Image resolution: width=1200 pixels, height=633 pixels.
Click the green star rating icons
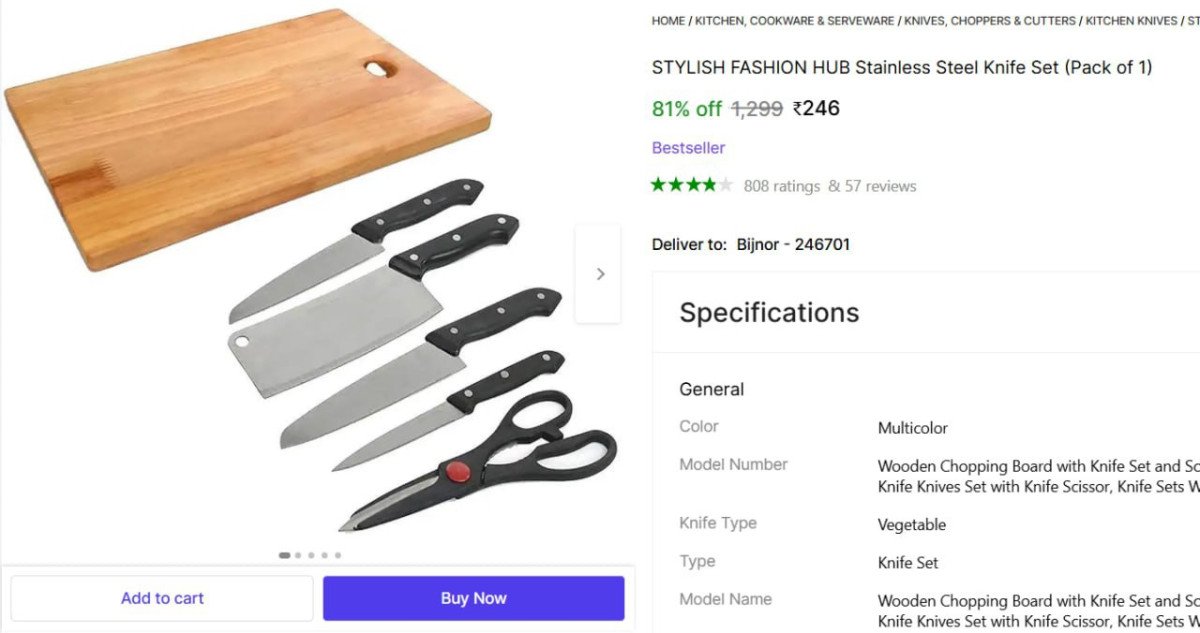point(691,185)
